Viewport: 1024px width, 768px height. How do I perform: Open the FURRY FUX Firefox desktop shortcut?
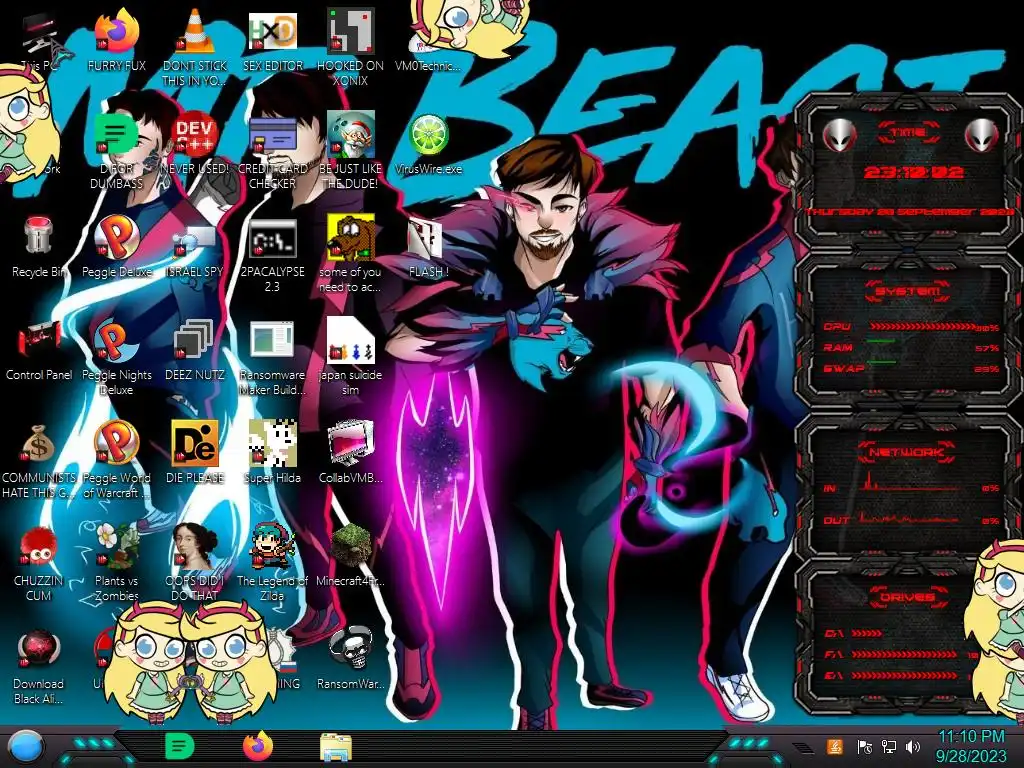pos(117,33)
